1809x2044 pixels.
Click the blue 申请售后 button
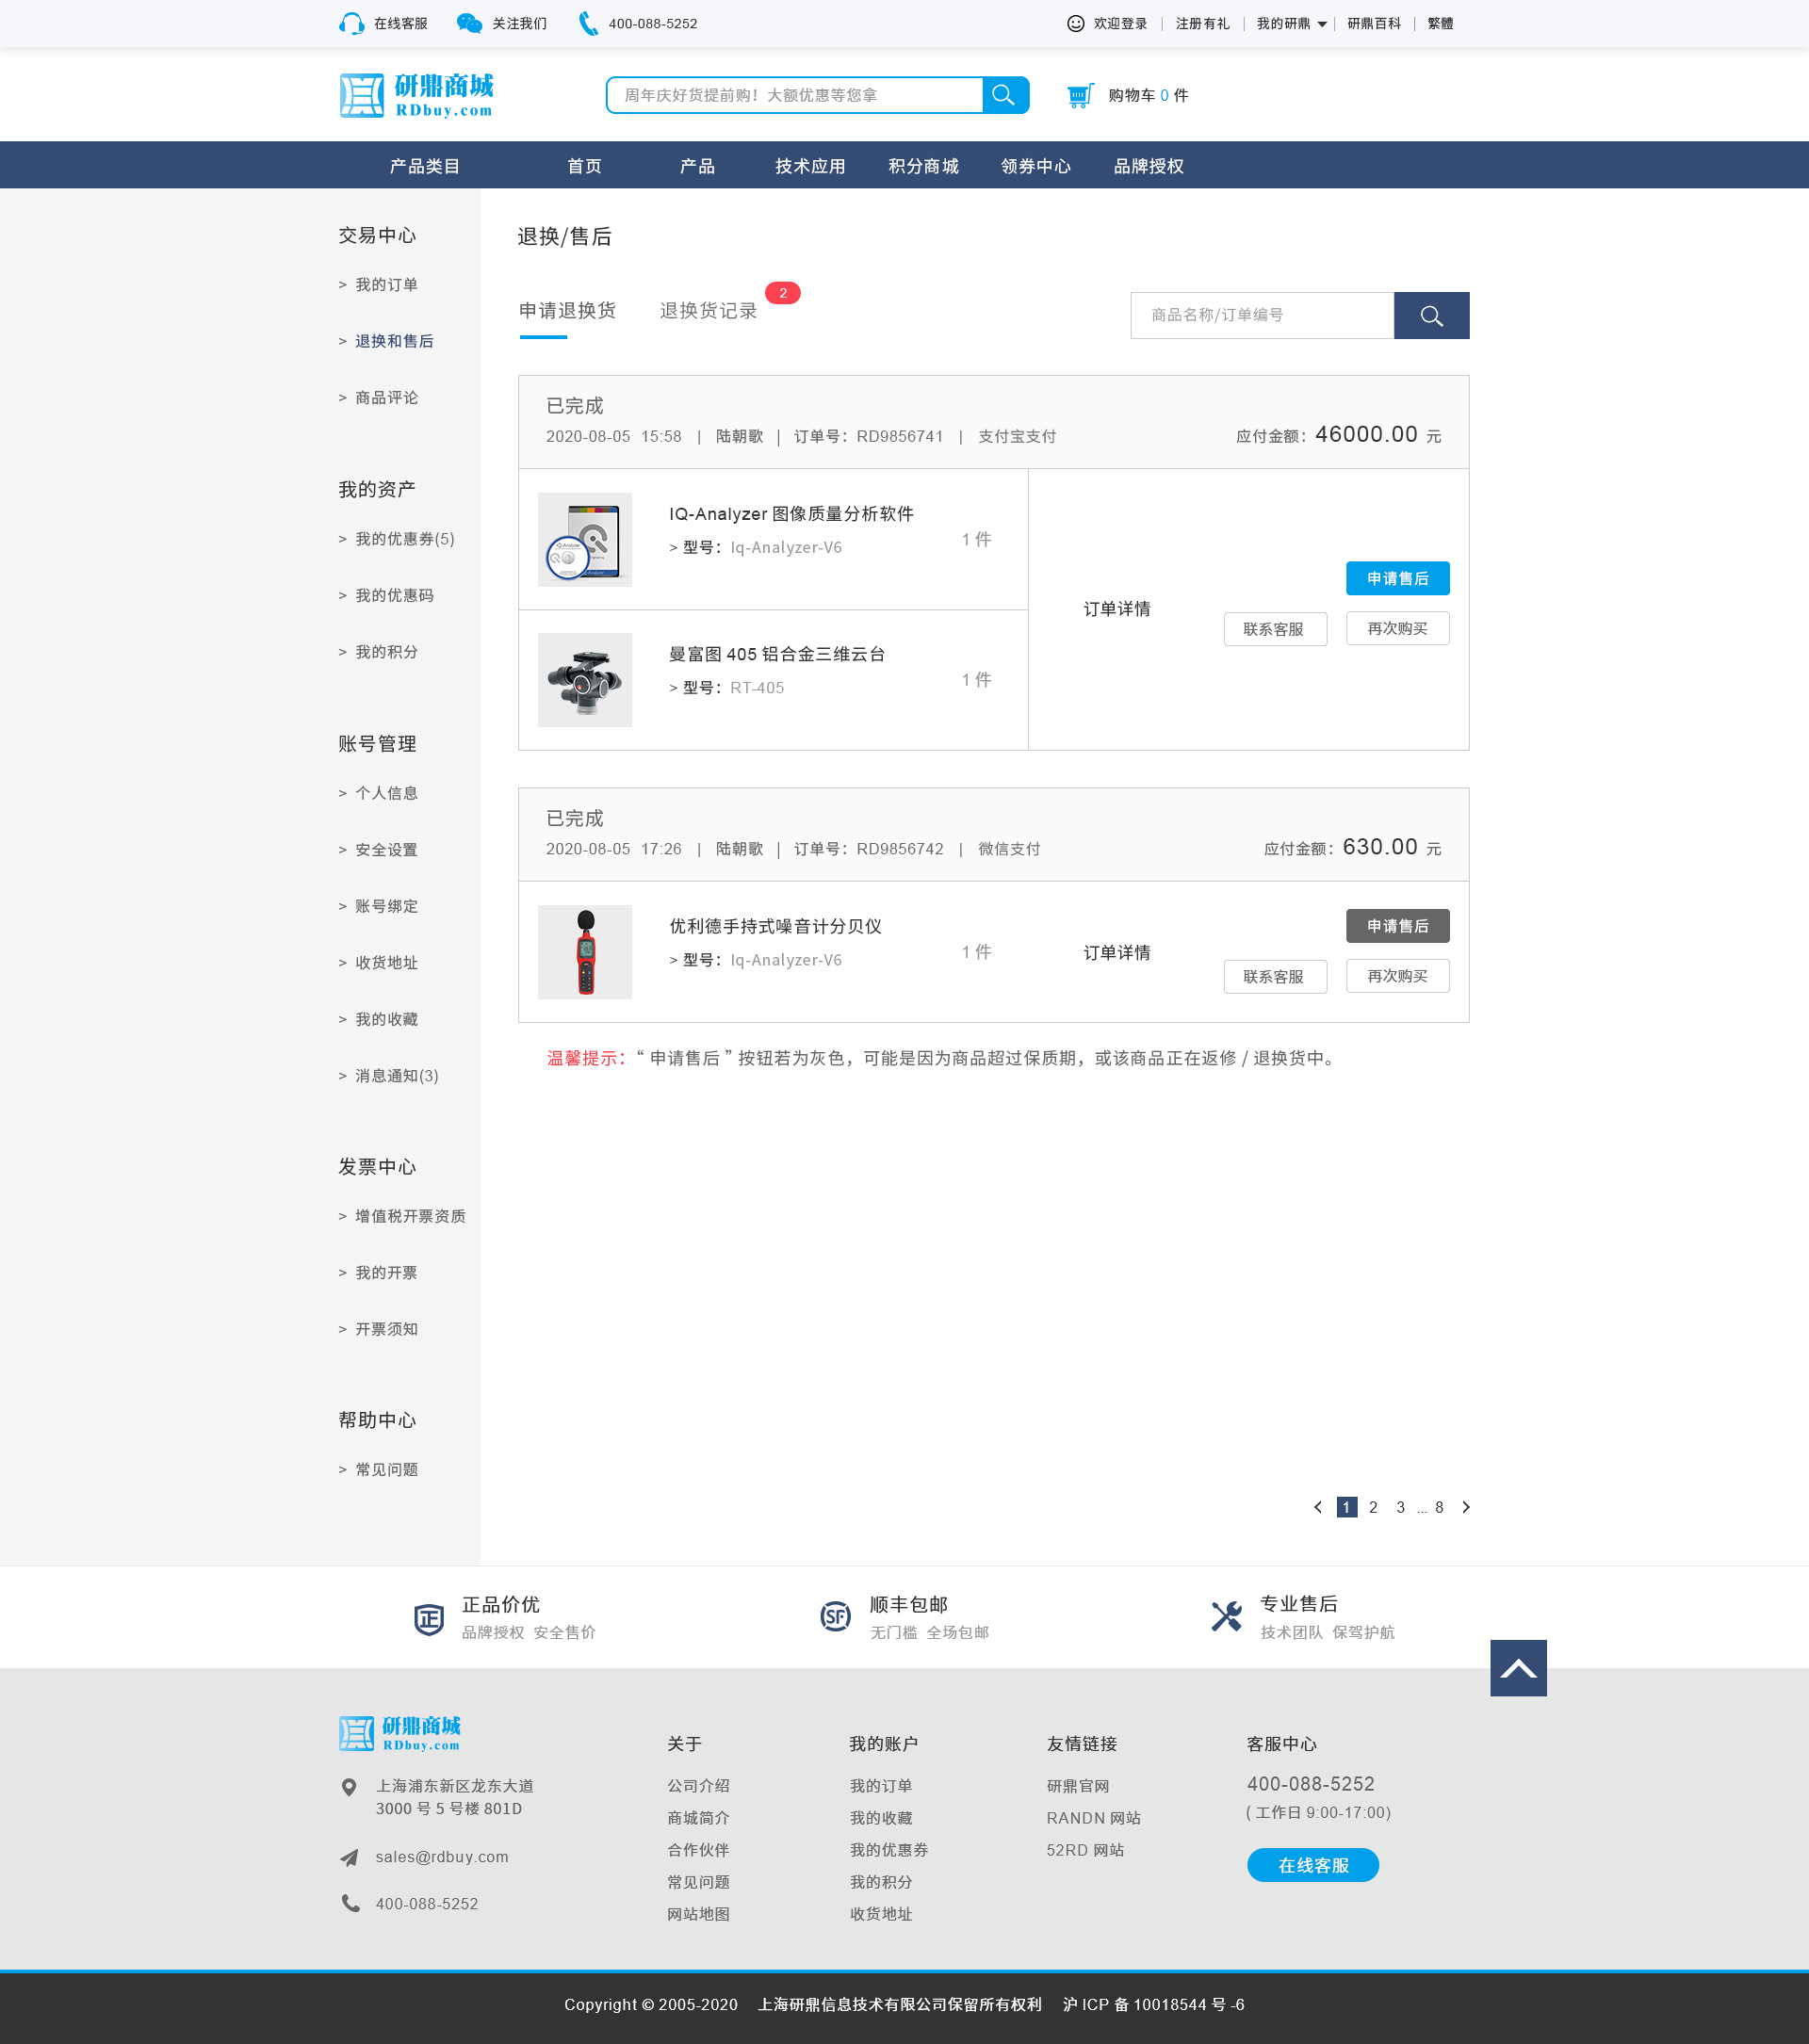(x=1397, y=579)
